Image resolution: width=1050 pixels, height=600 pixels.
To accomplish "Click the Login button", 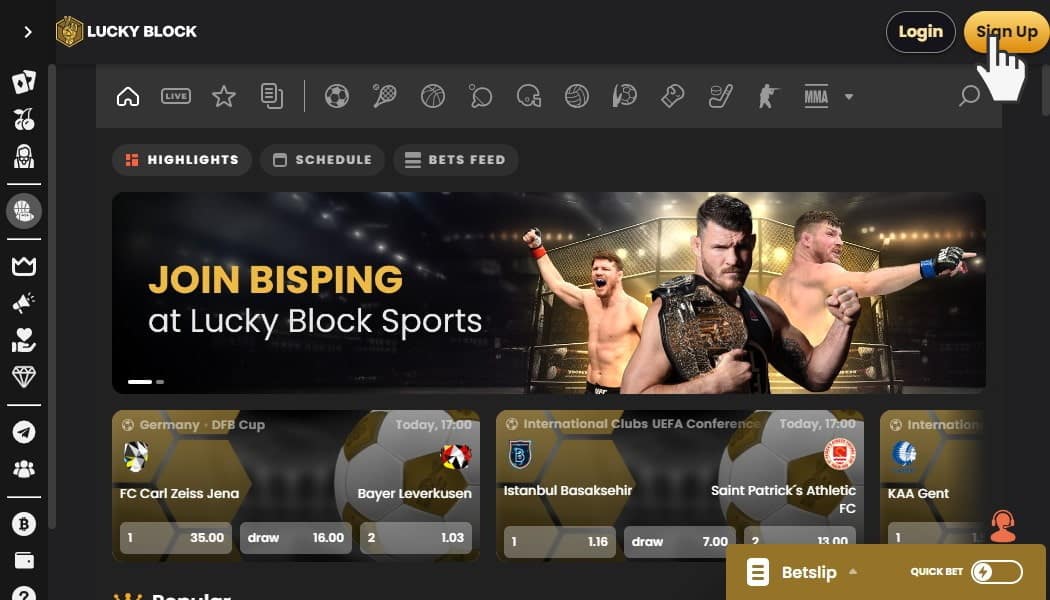I will (x=921, y=31).
